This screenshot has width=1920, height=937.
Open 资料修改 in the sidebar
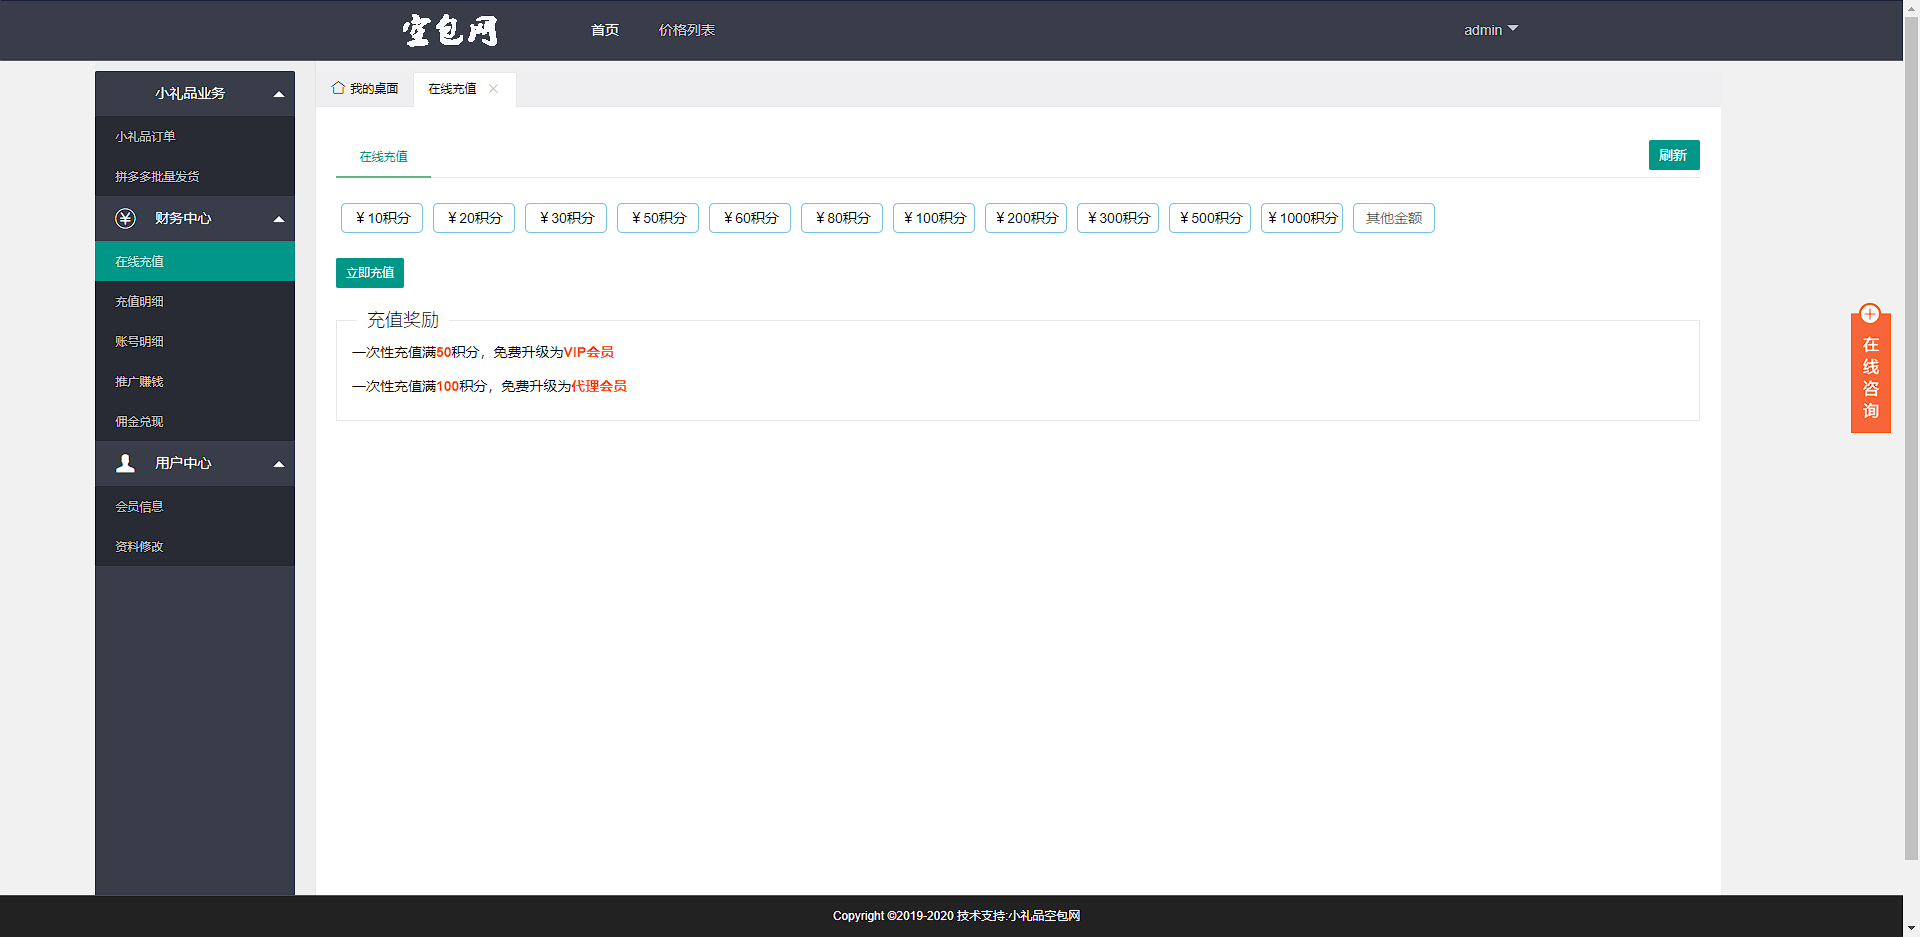pyautogui.click(x=195, y=546)
